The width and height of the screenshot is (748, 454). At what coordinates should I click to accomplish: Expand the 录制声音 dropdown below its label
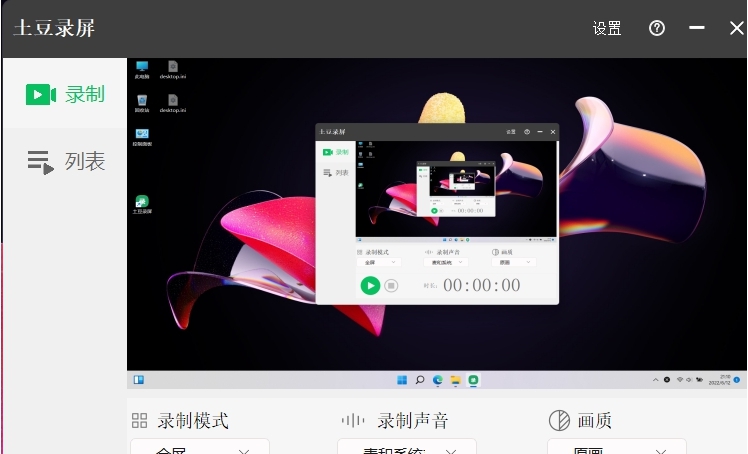tap(407, 447)
